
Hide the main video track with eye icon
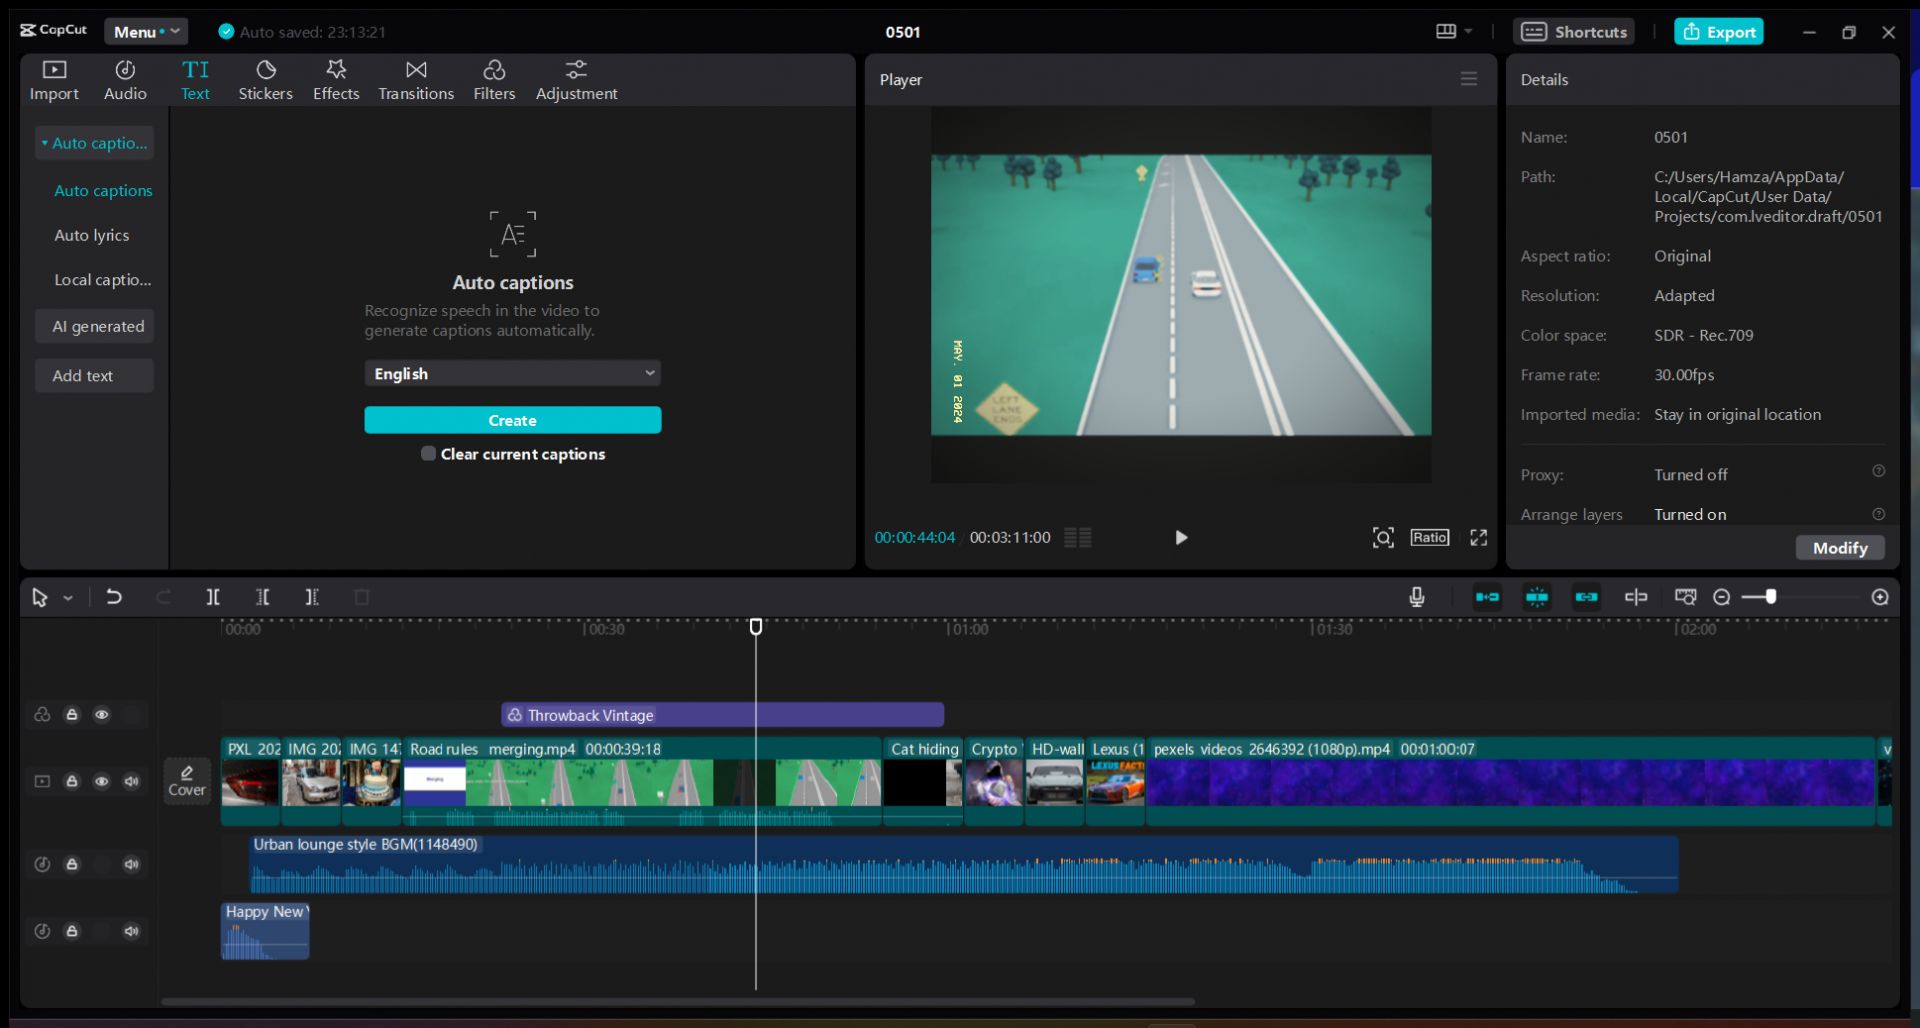tap(102, 781)
